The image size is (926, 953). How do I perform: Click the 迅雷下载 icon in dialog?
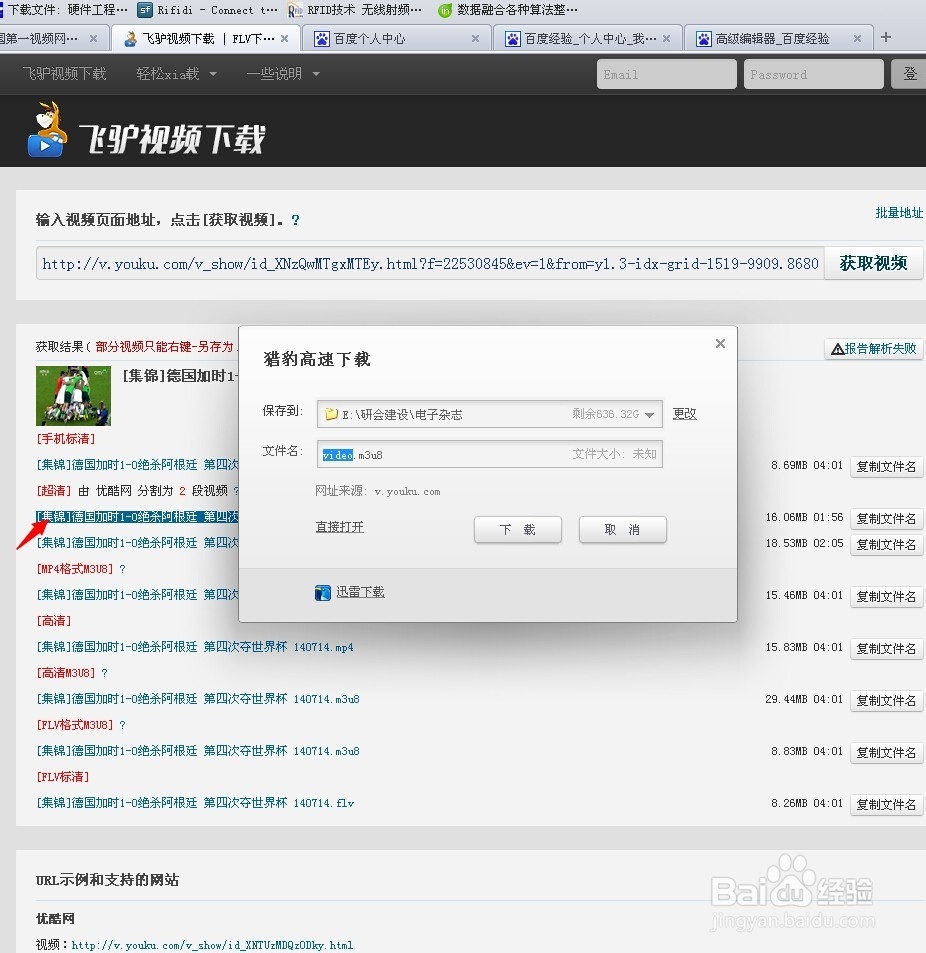click(x=323, y=593)
